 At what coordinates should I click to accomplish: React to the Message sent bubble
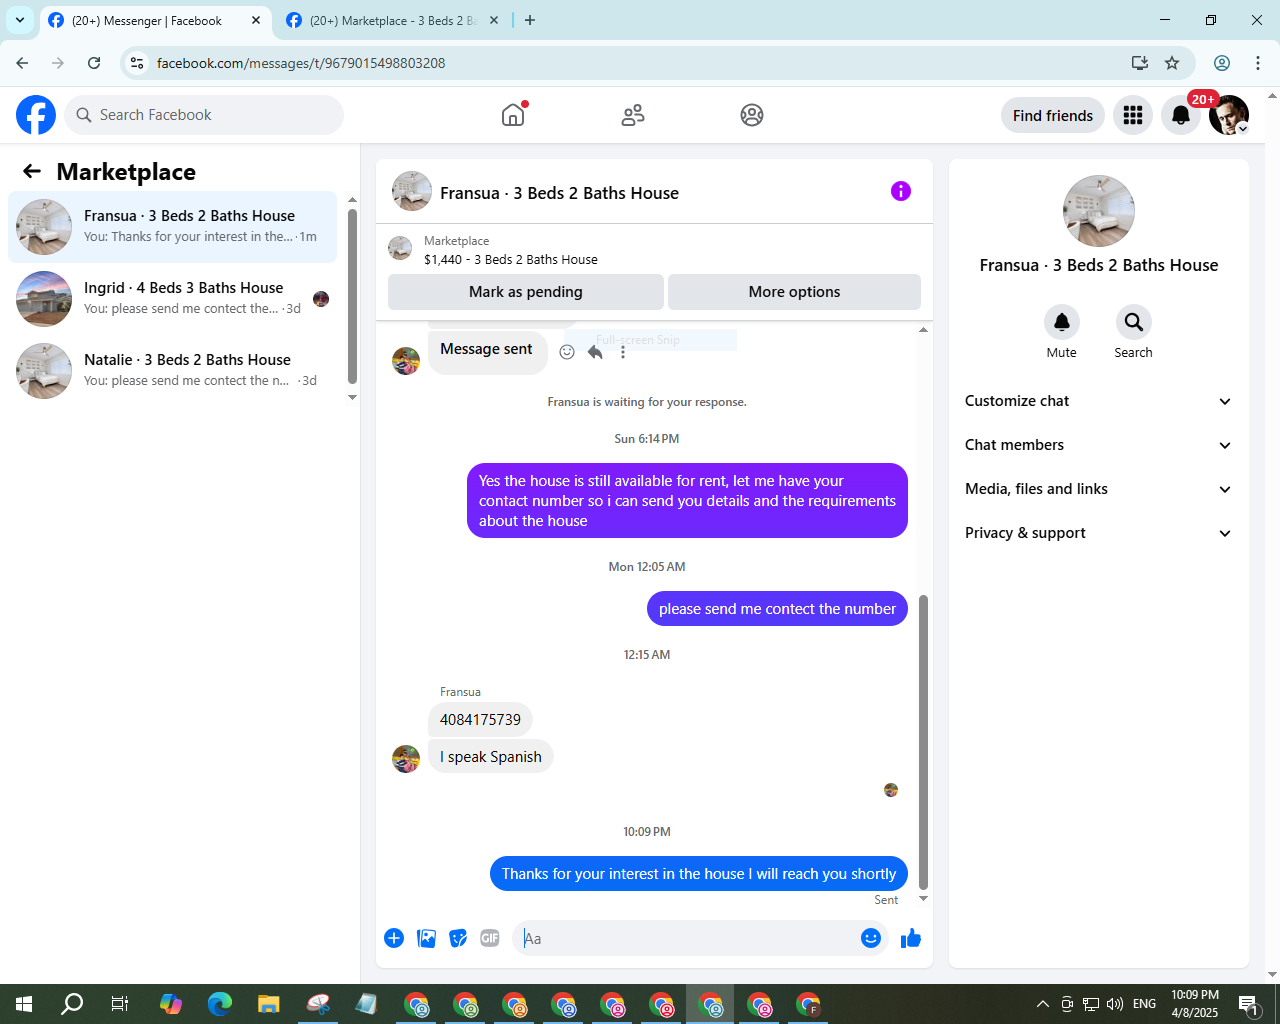coord(567,352)
